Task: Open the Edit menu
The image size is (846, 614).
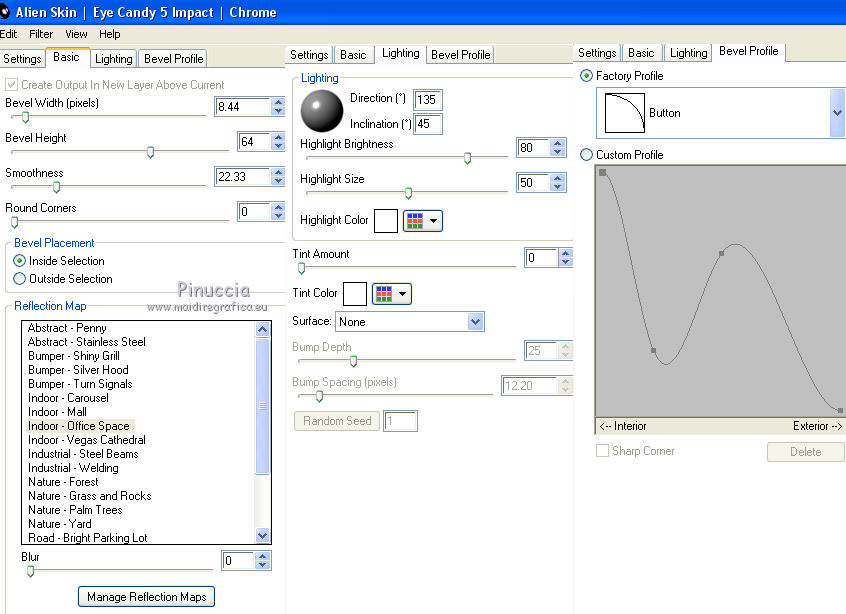Action: pos(9,34)
